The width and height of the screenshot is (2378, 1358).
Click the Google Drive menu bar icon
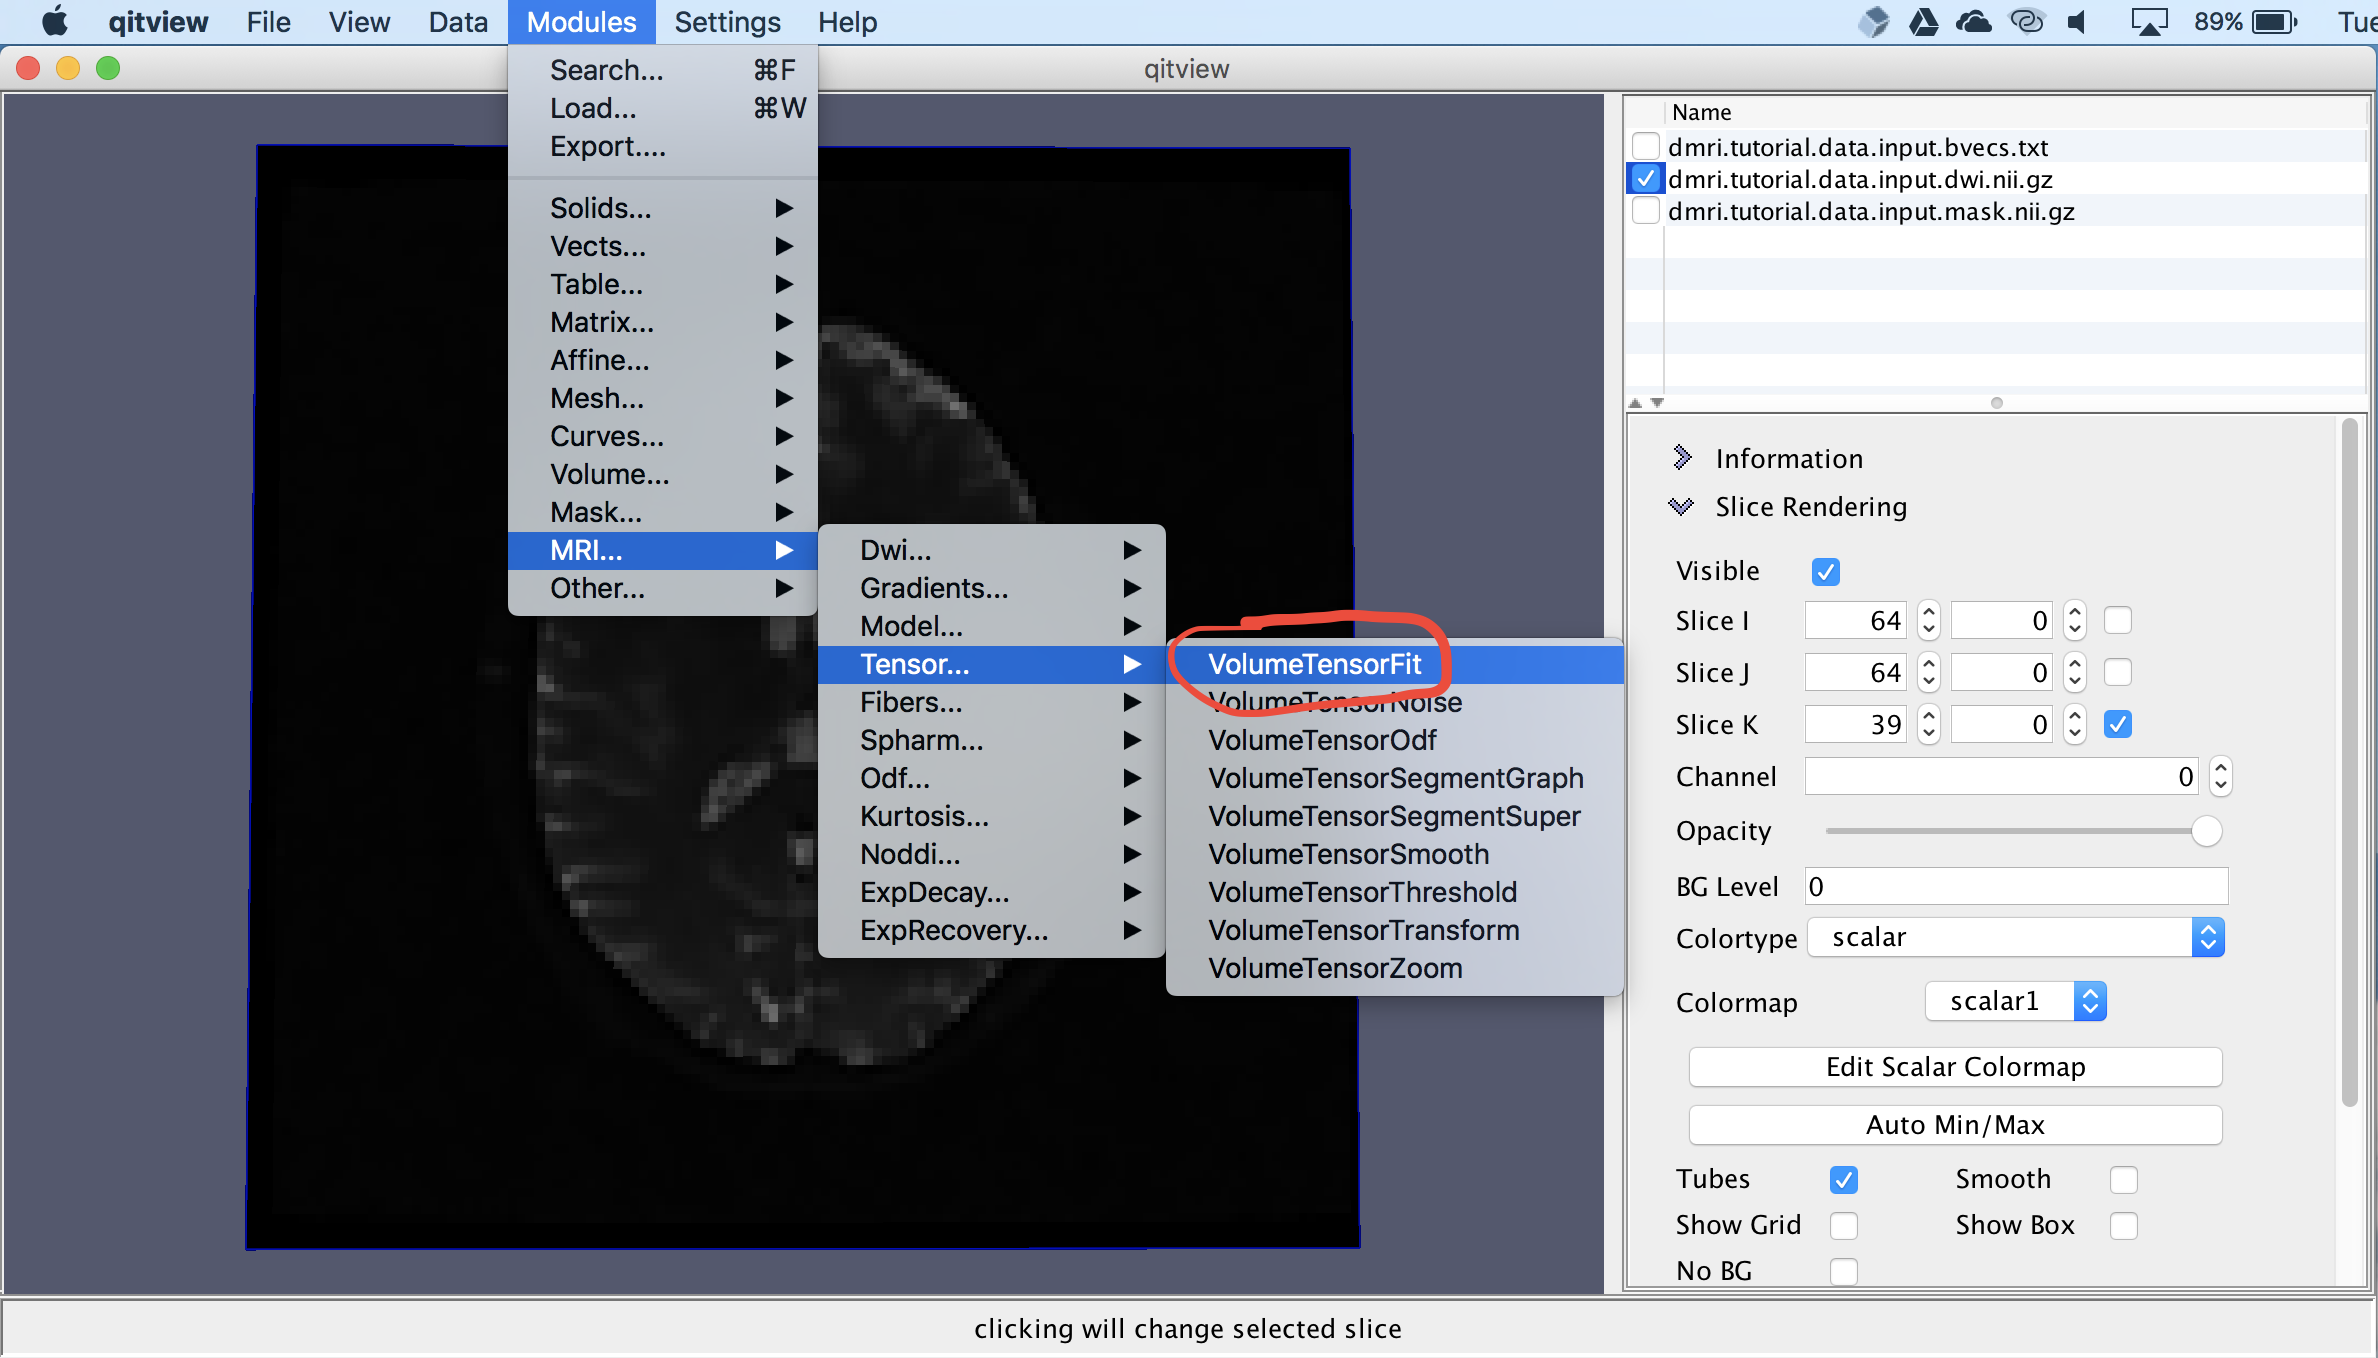[1922, 21]
